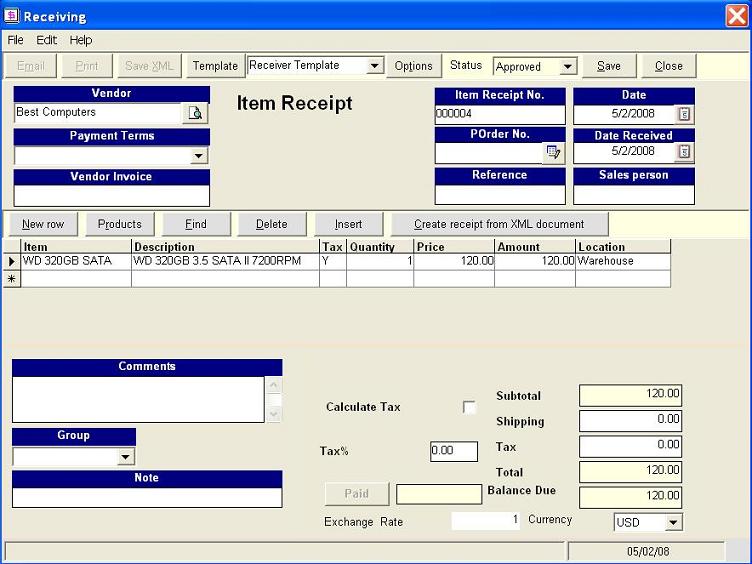The height and width of the screenshot is (564, 752).
Task: Click the Vendor field Best Computers
Action: pyautogui.click(x=98, y=113)
